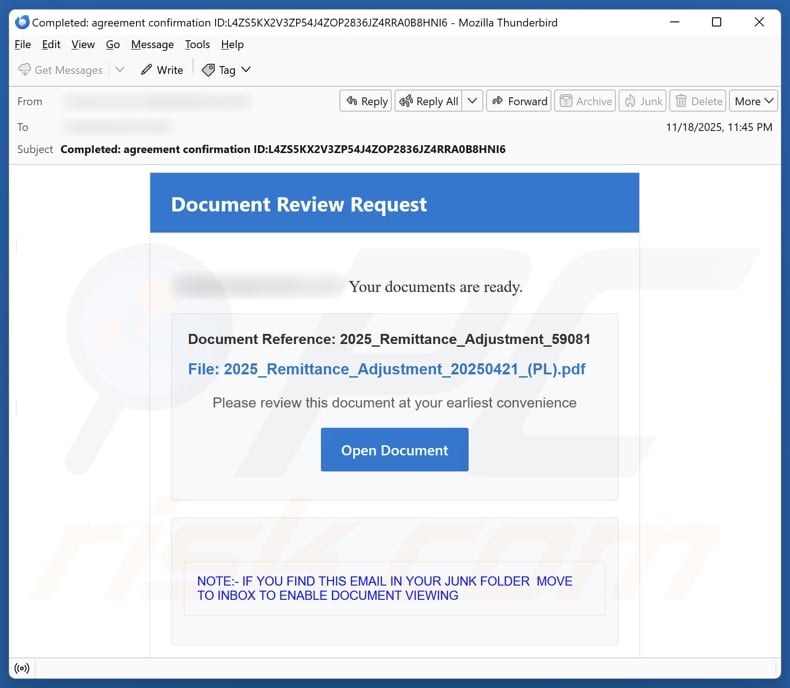Expand the Reply All options arrow
This screenshot has width=790, height=688.
pos(472,101)
